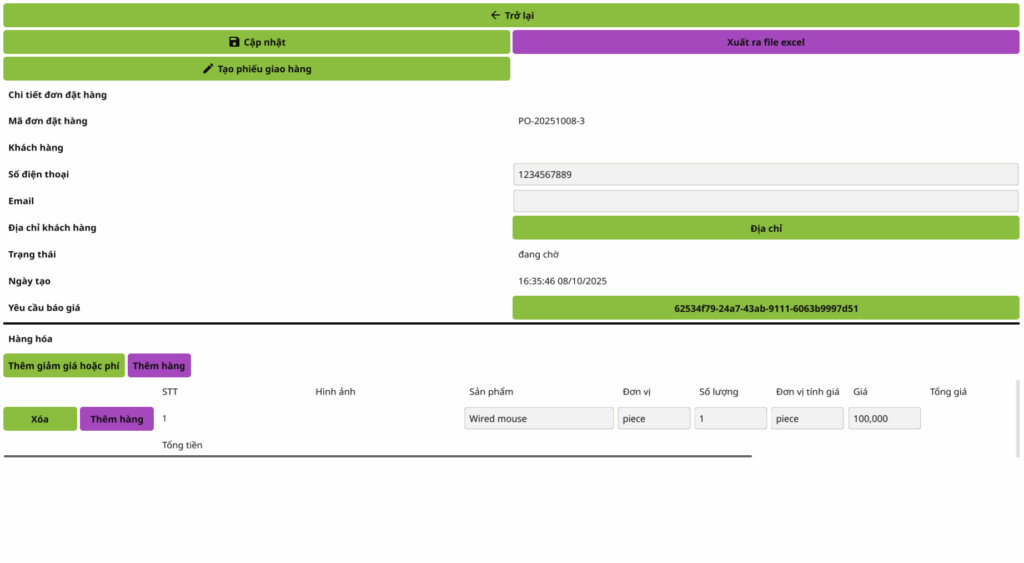Open the Địa chỉ customer address button
This screenshot has width=1024, height=563.
point(765,228)
